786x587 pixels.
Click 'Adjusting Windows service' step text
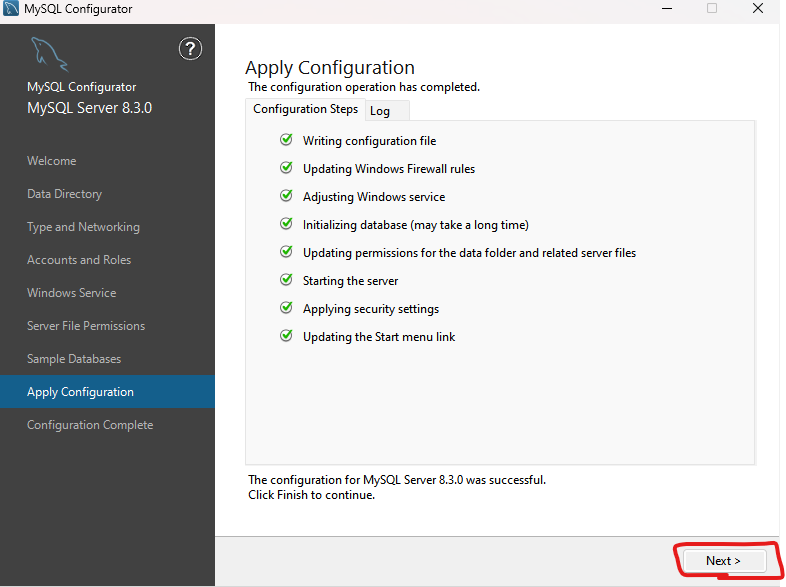tap(374, 197)
